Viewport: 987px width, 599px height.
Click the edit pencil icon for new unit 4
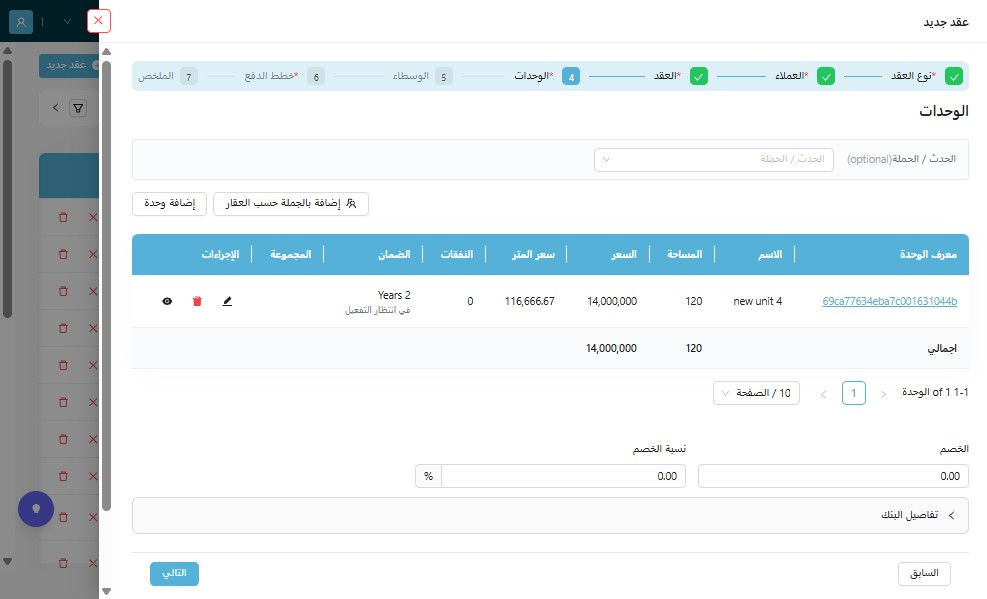pos(227,301)
